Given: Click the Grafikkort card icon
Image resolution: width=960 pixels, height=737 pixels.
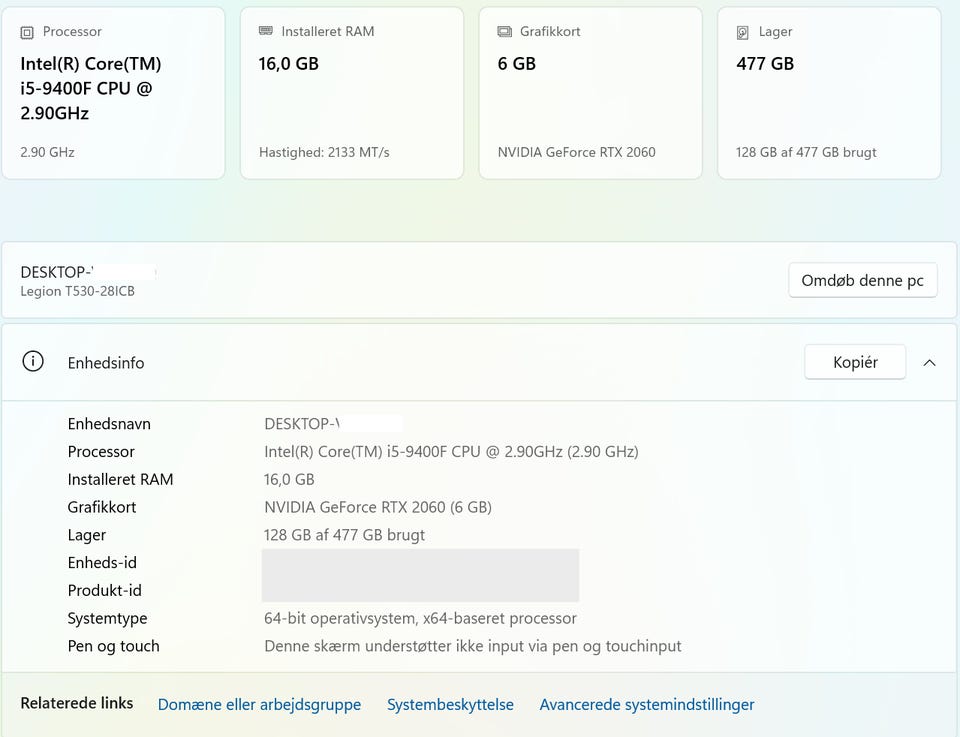Looking at the screenshot, I should (x=504, y=31).
